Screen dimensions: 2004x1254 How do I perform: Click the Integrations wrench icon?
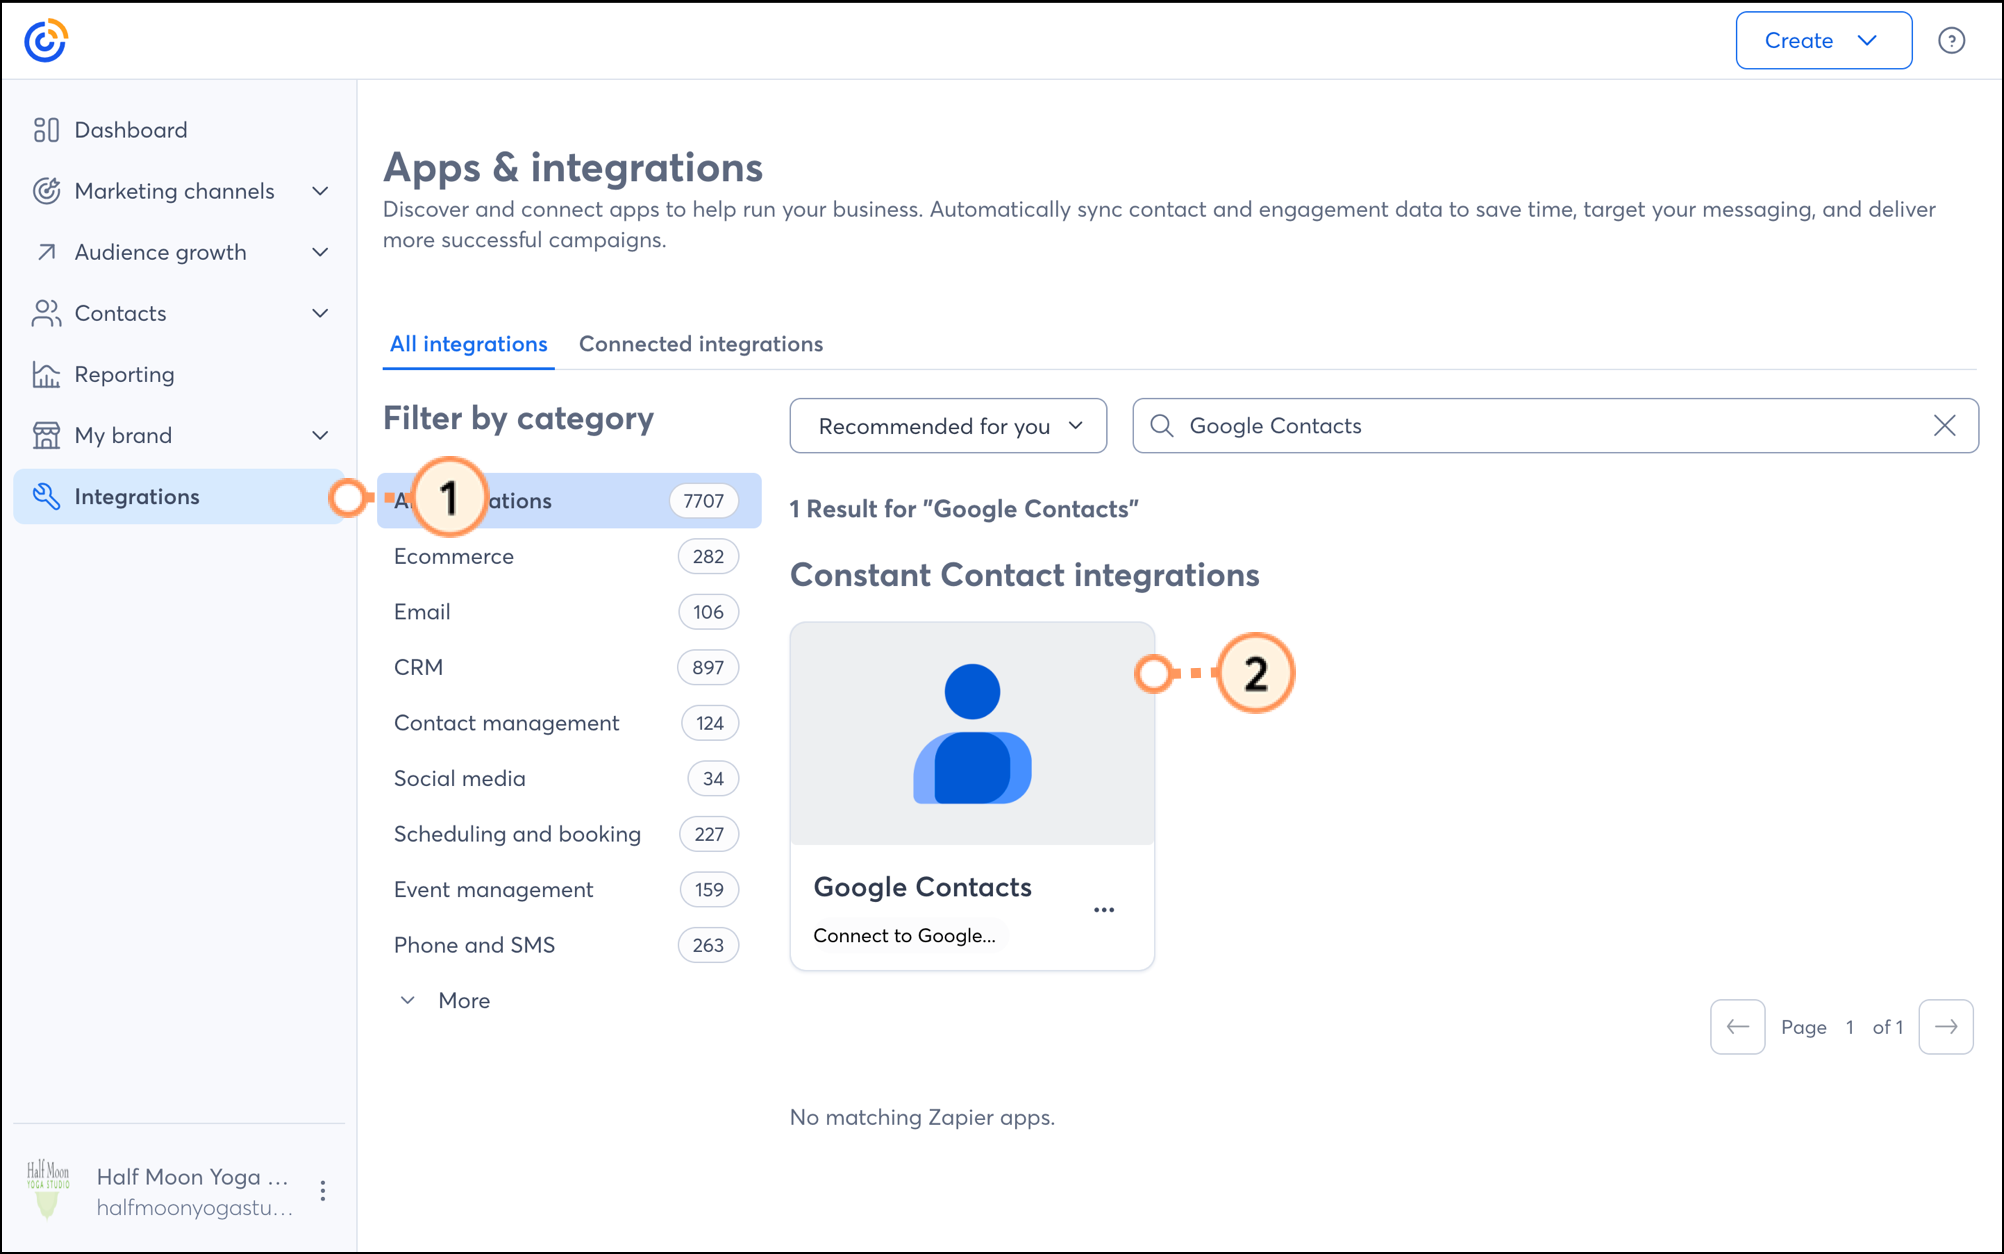pos(46,496)
